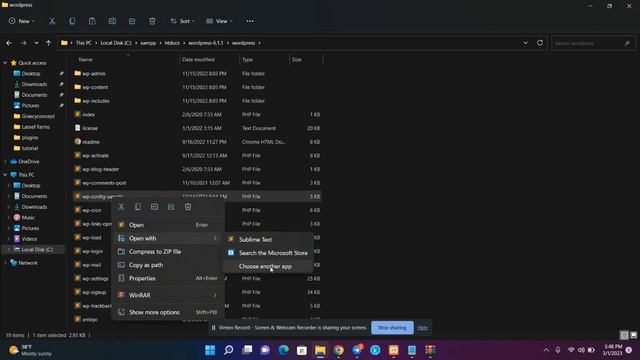
Task: Click the Stop sharing button
Action: (392, 328)
